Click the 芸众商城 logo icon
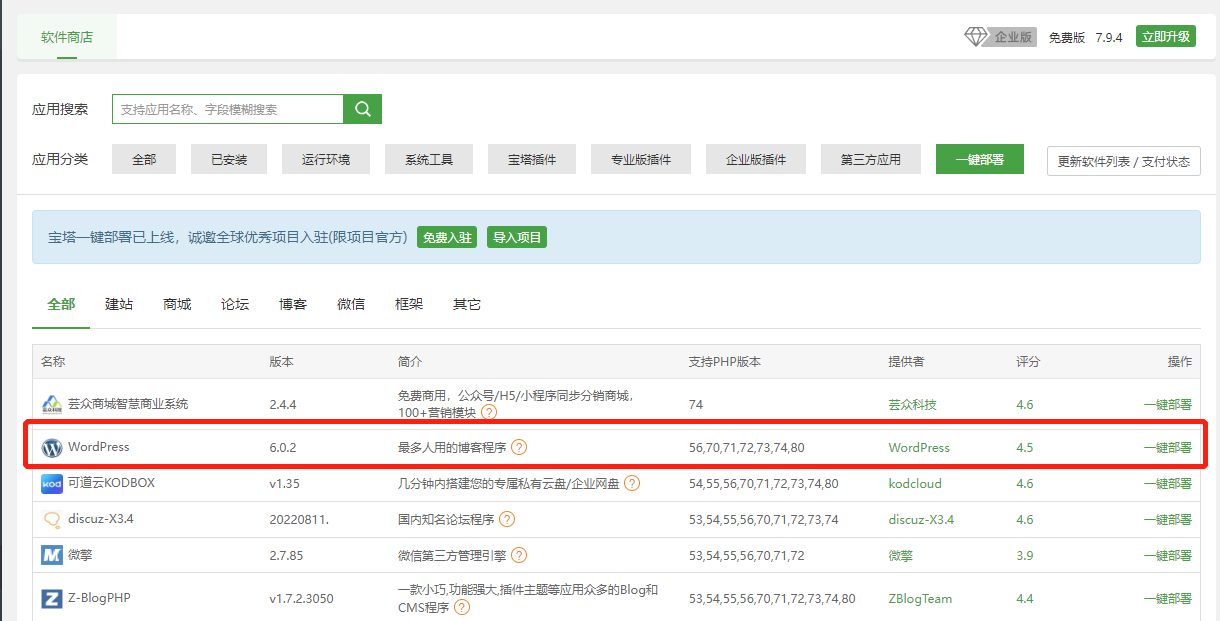1220x621 pixels. (x=52, y=405)
